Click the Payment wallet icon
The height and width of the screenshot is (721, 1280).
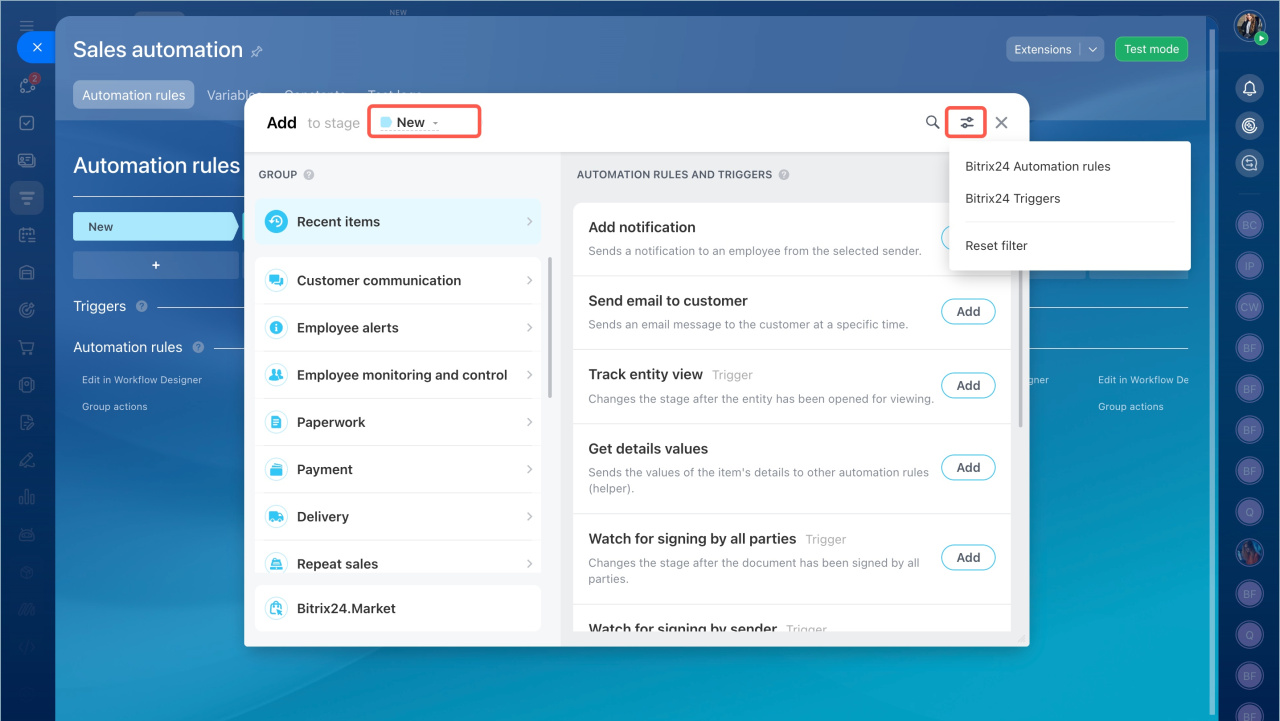click(276, 470)
